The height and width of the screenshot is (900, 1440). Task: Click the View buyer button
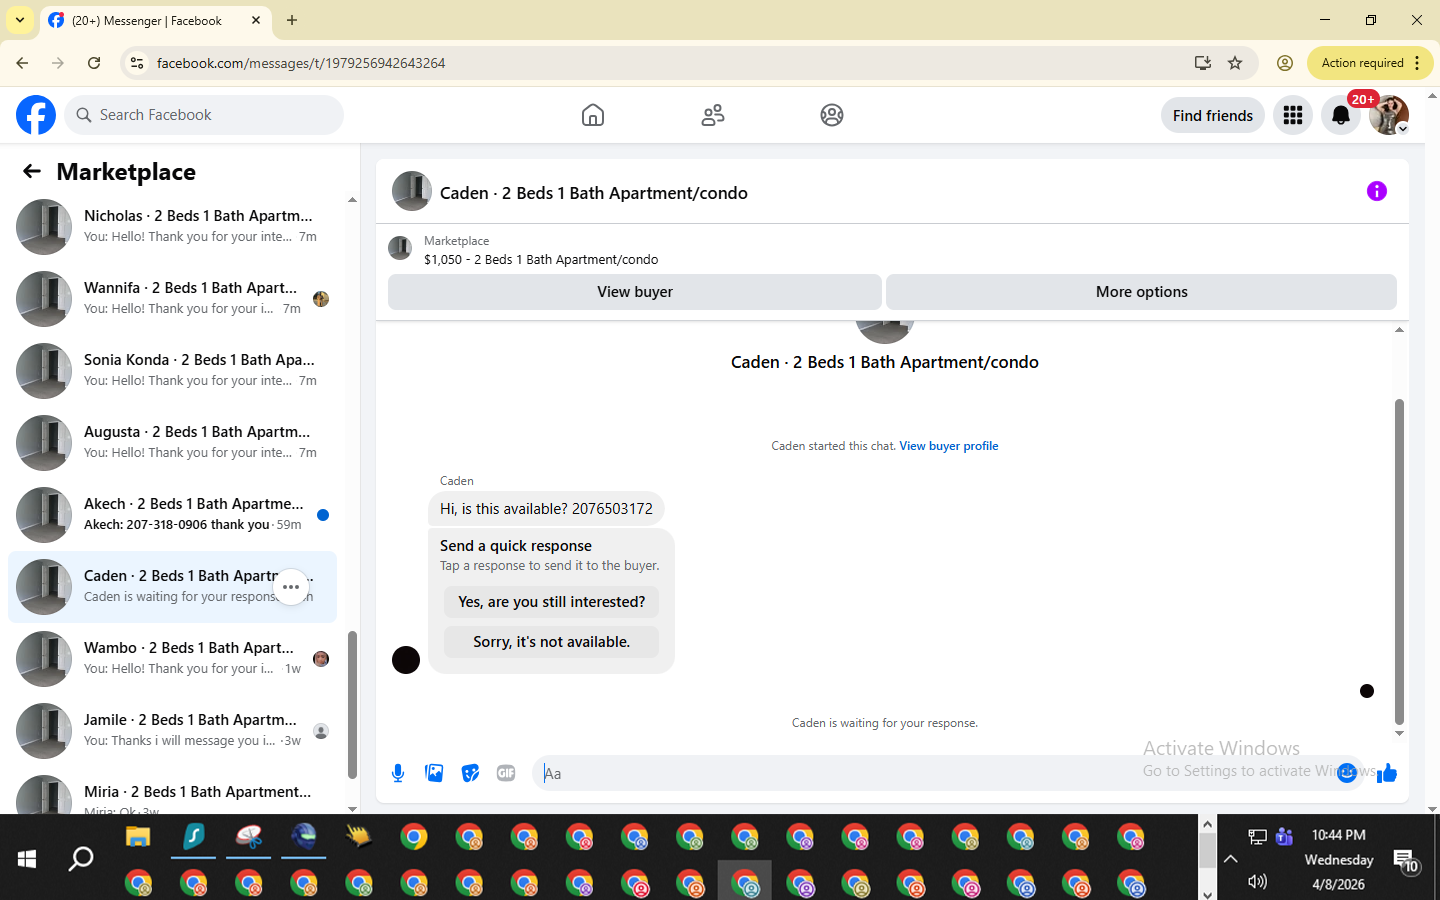(635, 292)
